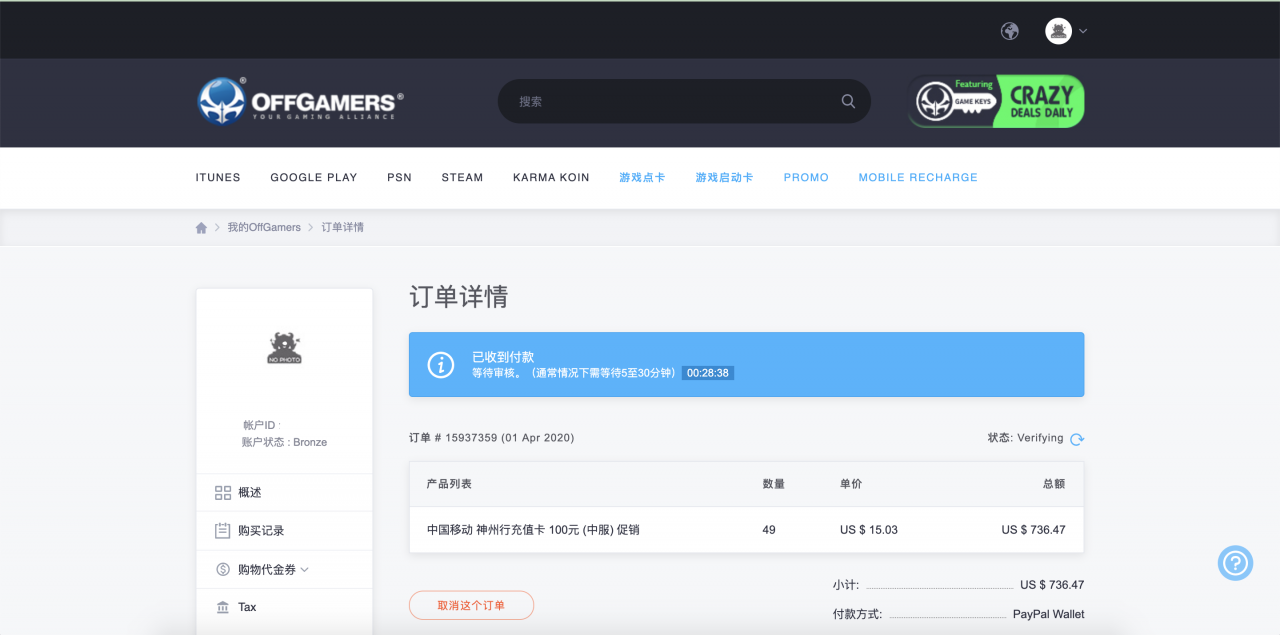Click the 总额 column header

pos(1054,484)
